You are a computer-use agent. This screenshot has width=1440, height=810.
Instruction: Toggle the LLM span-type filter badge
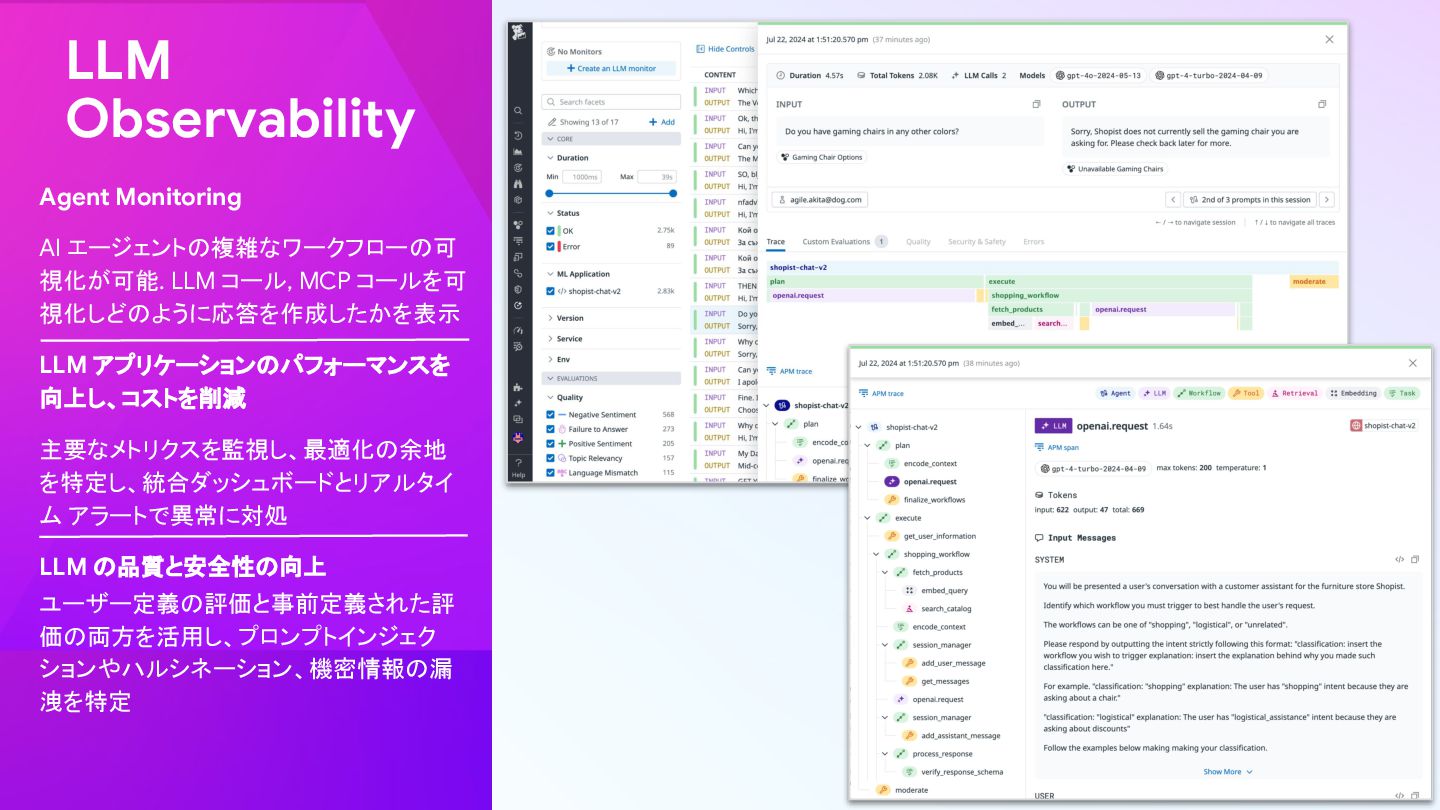click(1154, 393)
